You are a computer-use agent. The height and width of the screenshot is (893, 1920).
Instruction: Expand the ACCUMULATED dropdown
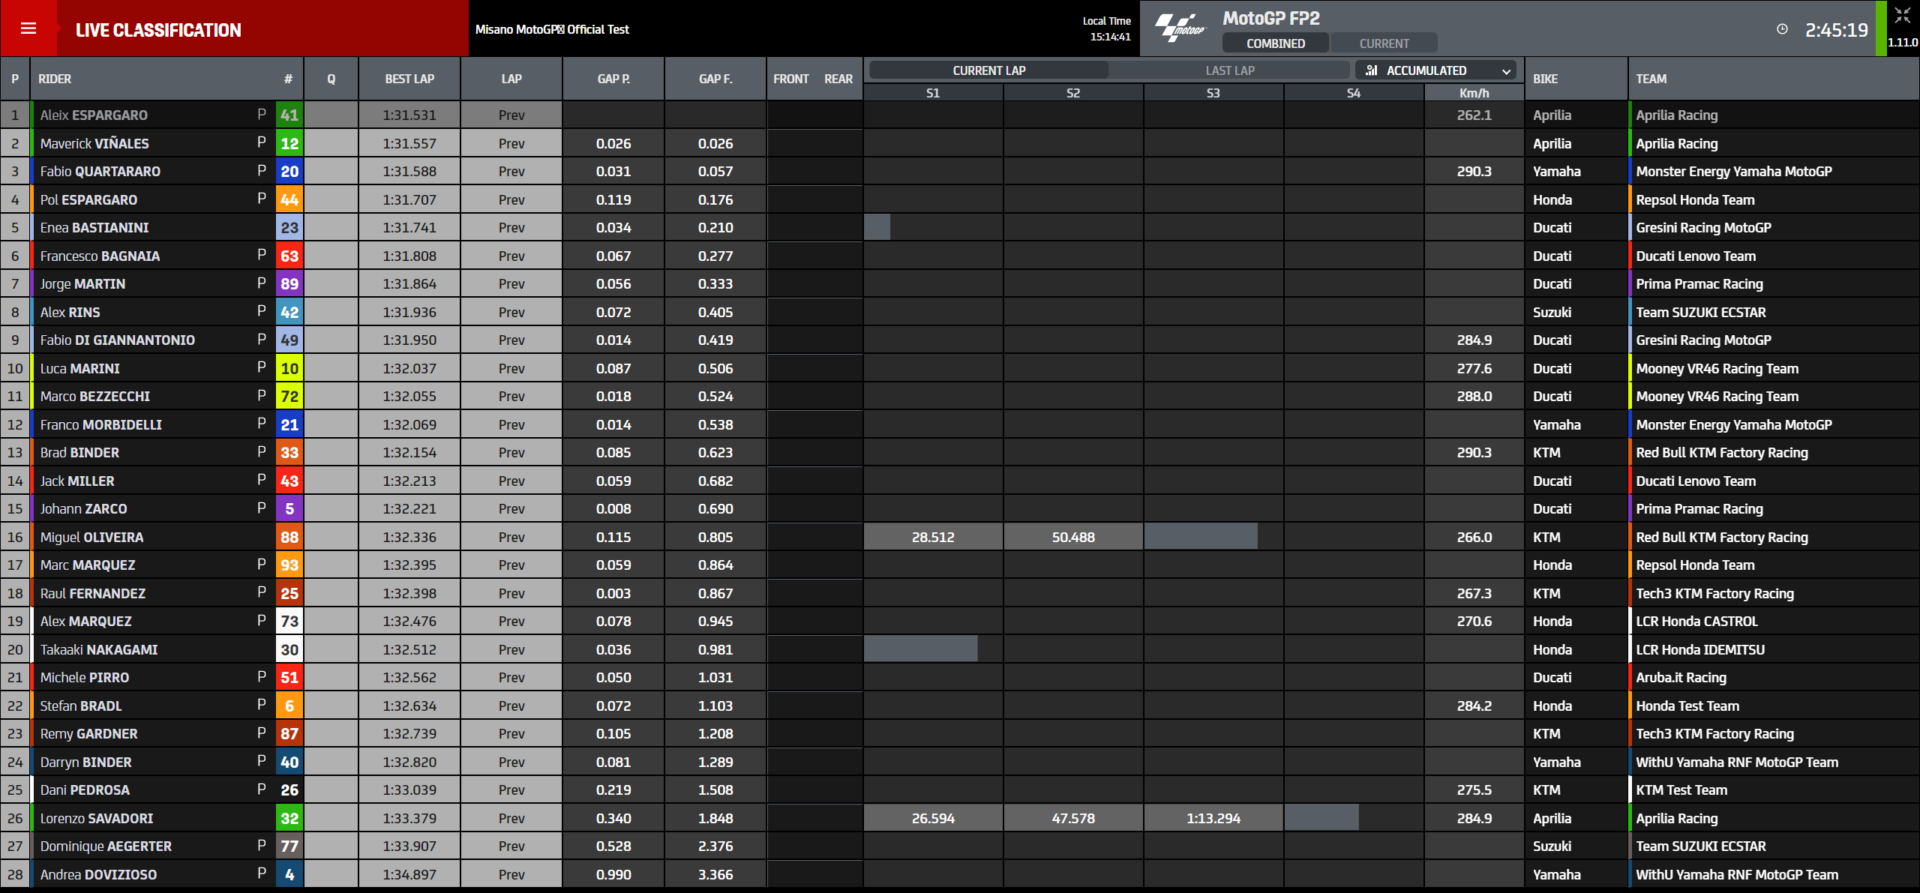[1505, 71]
